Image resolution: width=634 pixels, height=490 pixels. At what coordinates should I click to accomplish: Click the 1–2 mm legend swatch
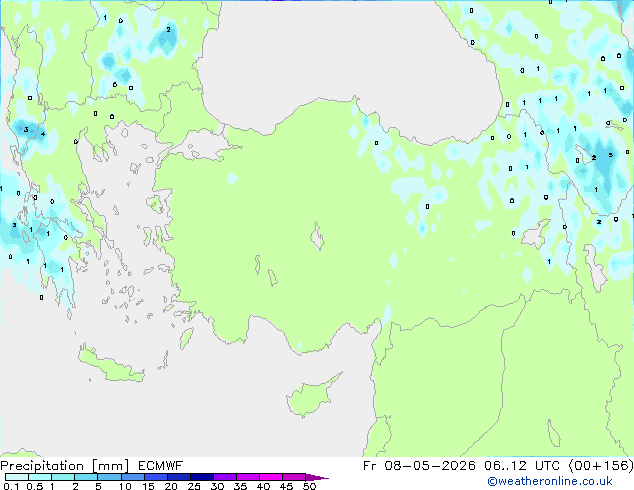pyautogui.click(x=63, y=477)
